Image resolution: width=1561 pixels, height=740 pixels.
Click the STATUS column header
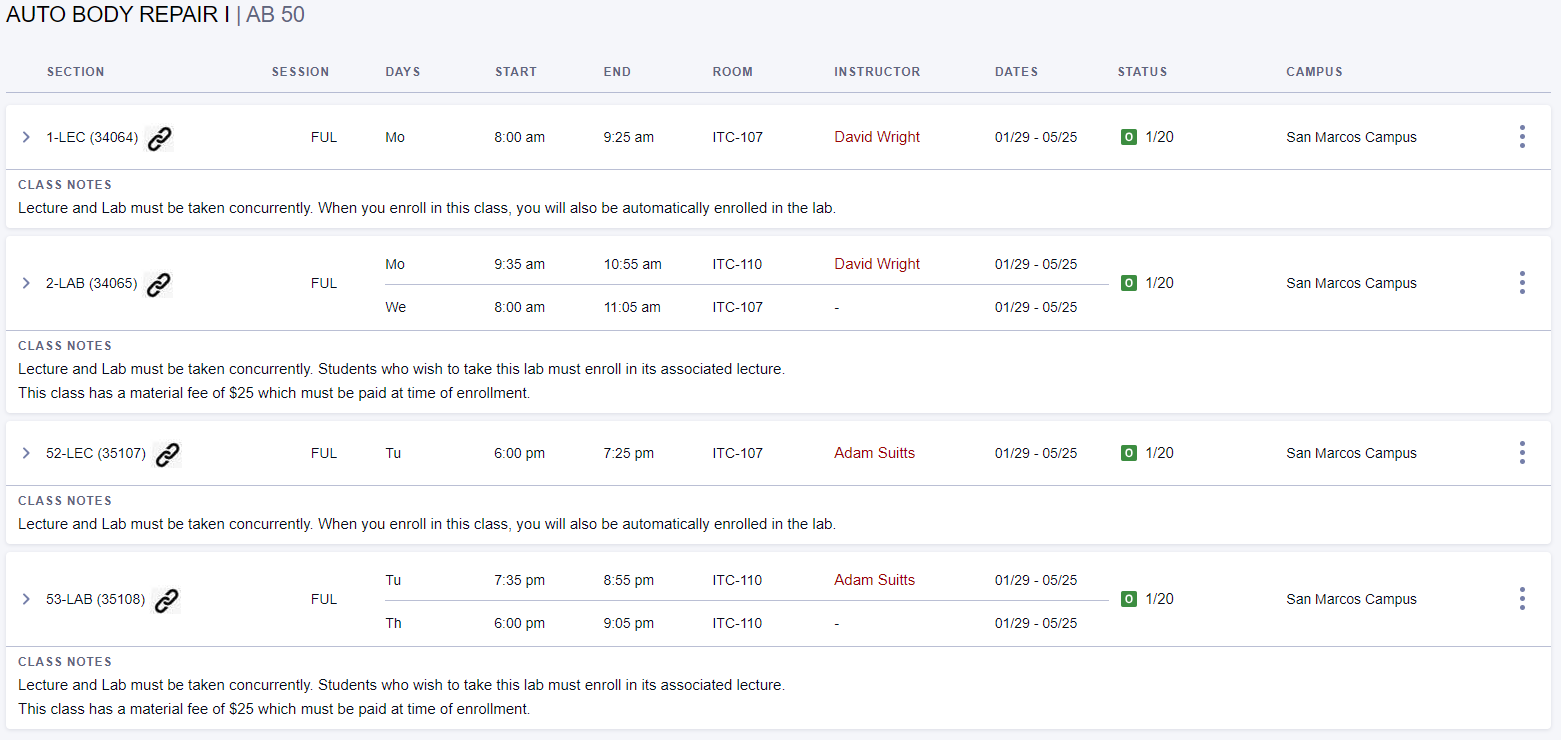coord(1142,72)
